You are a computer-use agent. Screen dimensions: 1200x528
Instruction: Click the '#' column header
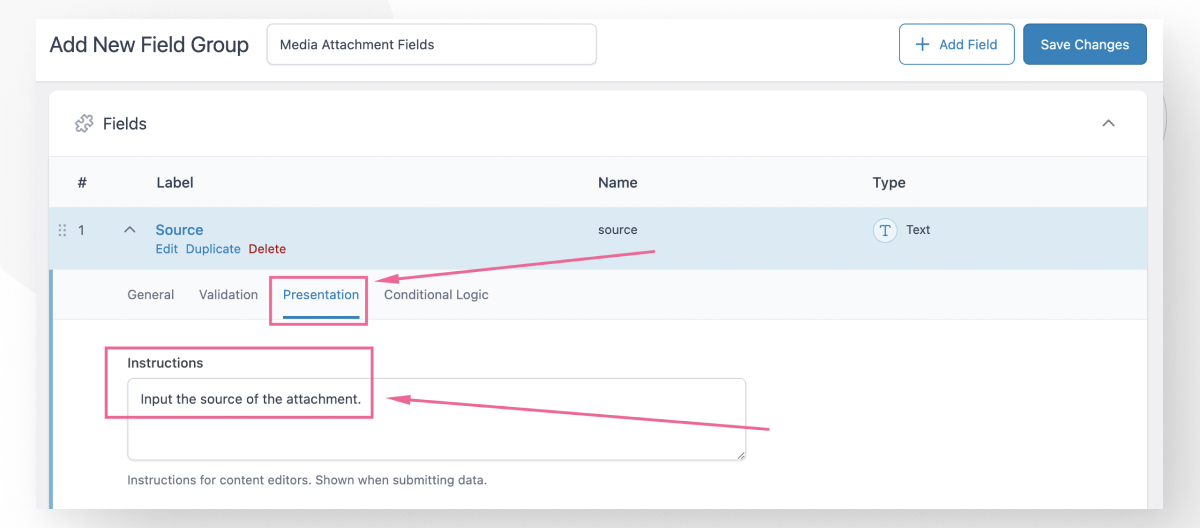82,183
